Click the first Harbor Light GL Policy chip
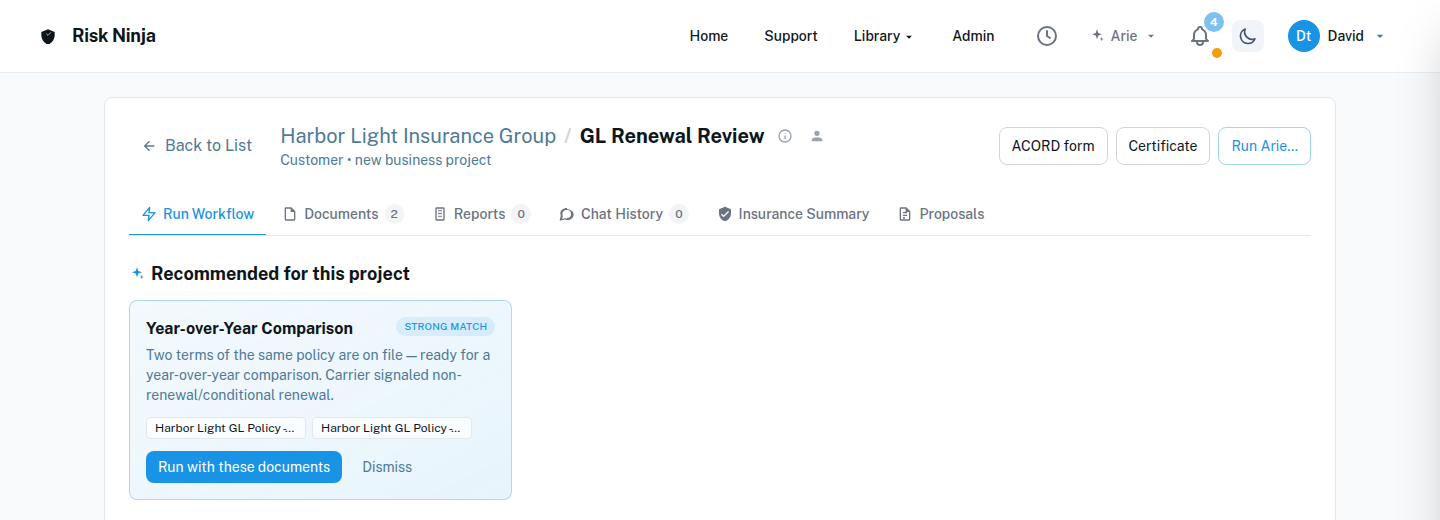Screen dimensions: 1440x520 click(x=226, y=428)
